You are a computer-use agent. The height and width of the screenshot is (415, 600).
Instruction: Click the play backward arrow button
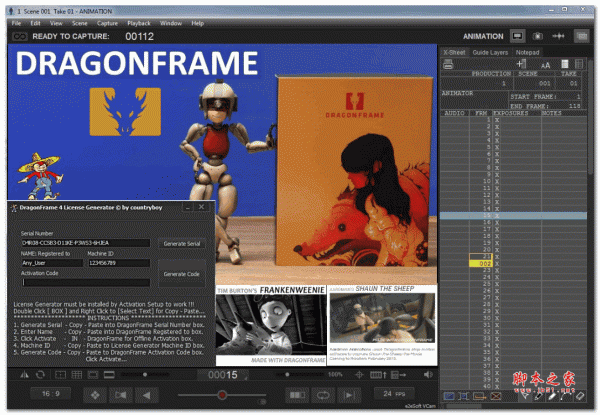tap(147, 395)
